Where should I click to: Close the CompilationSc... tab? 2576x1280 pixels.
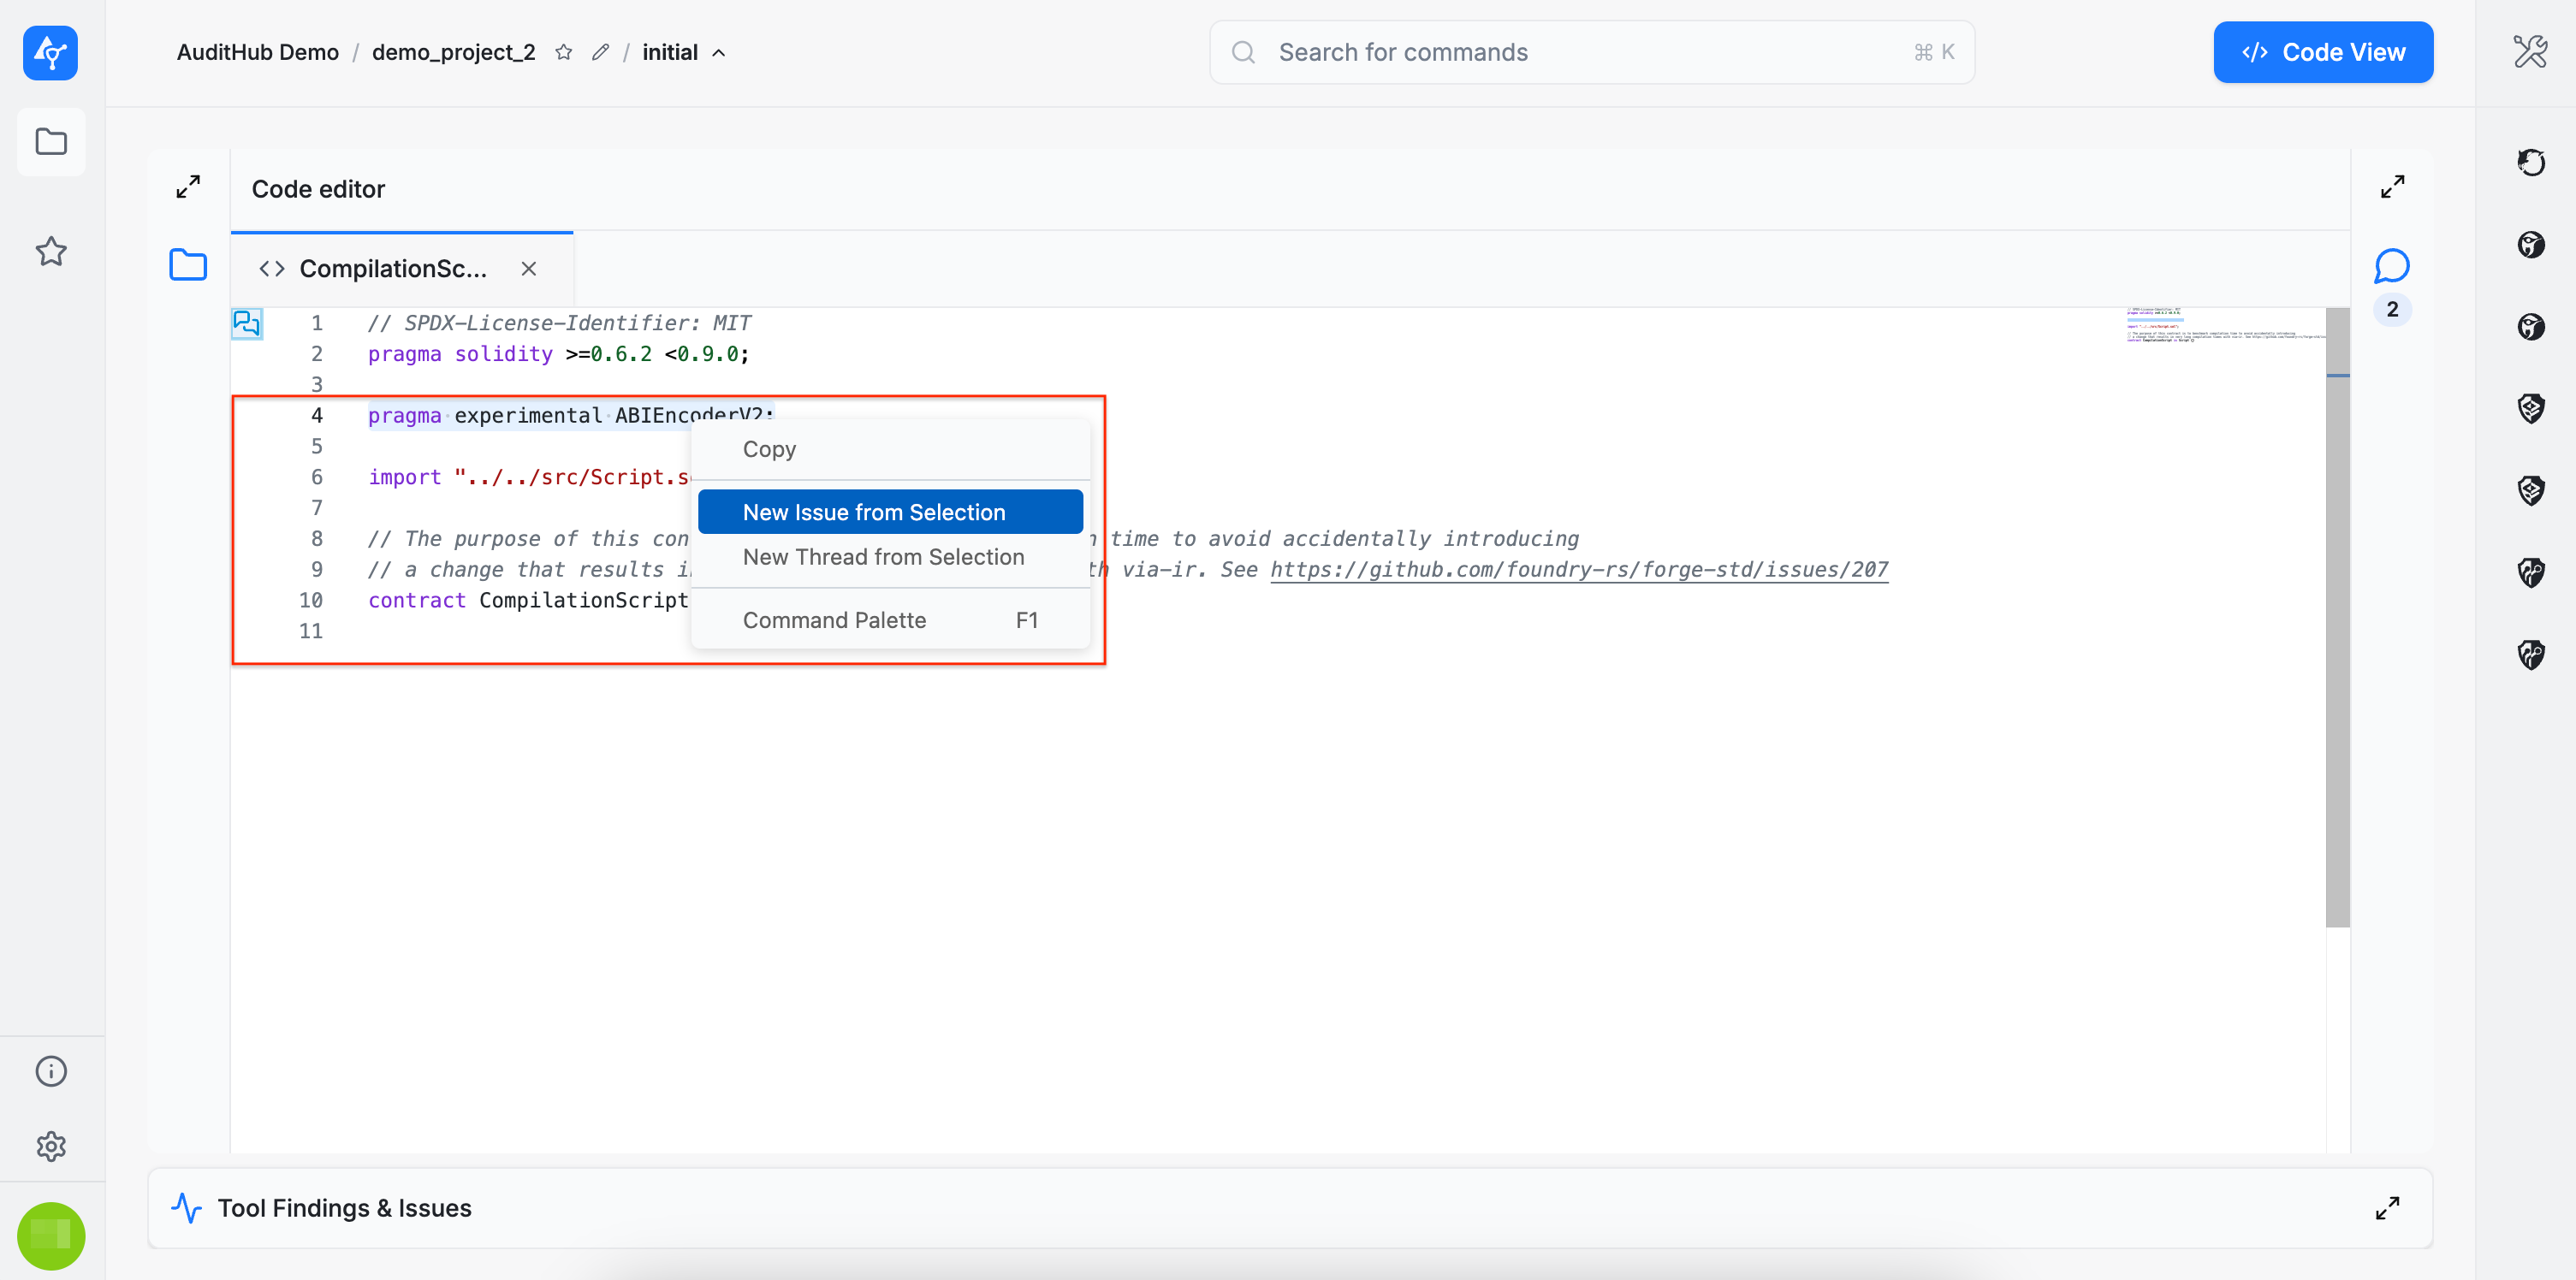529,269
